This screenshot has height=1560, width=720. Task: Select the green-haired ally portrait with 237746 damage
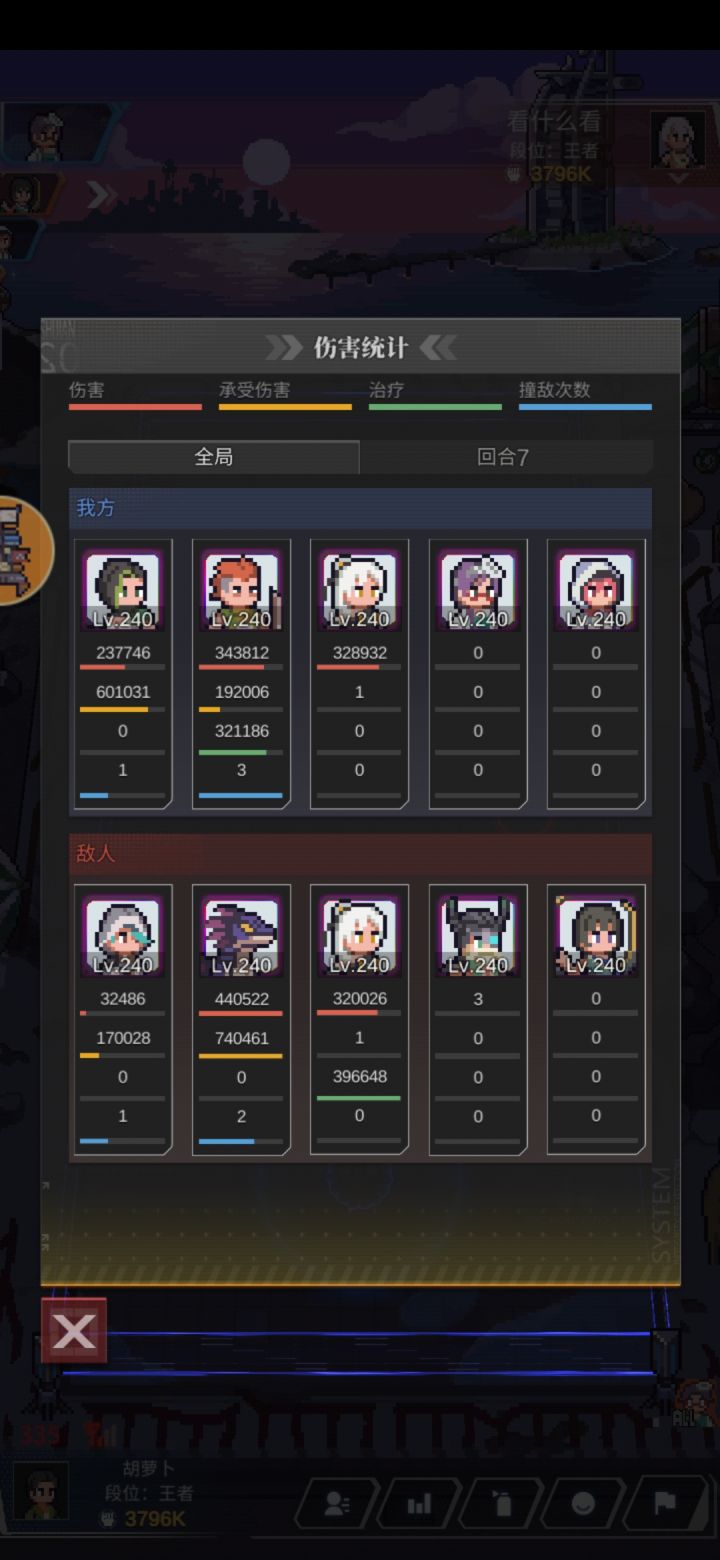123,591
